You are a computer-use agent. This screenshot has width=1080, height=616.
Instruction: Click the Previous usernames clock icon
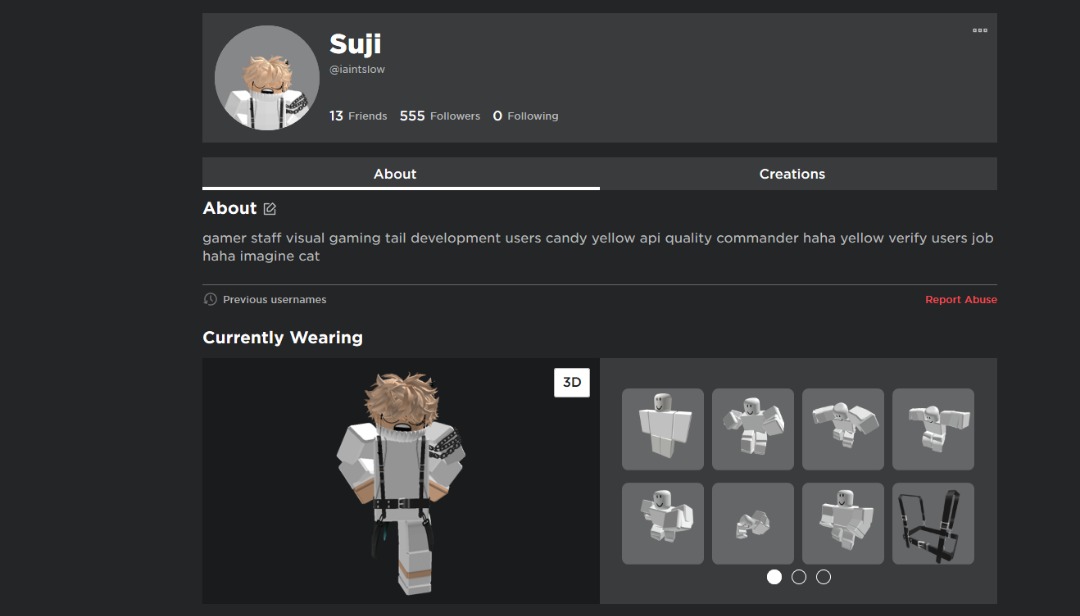pos(210,299)
